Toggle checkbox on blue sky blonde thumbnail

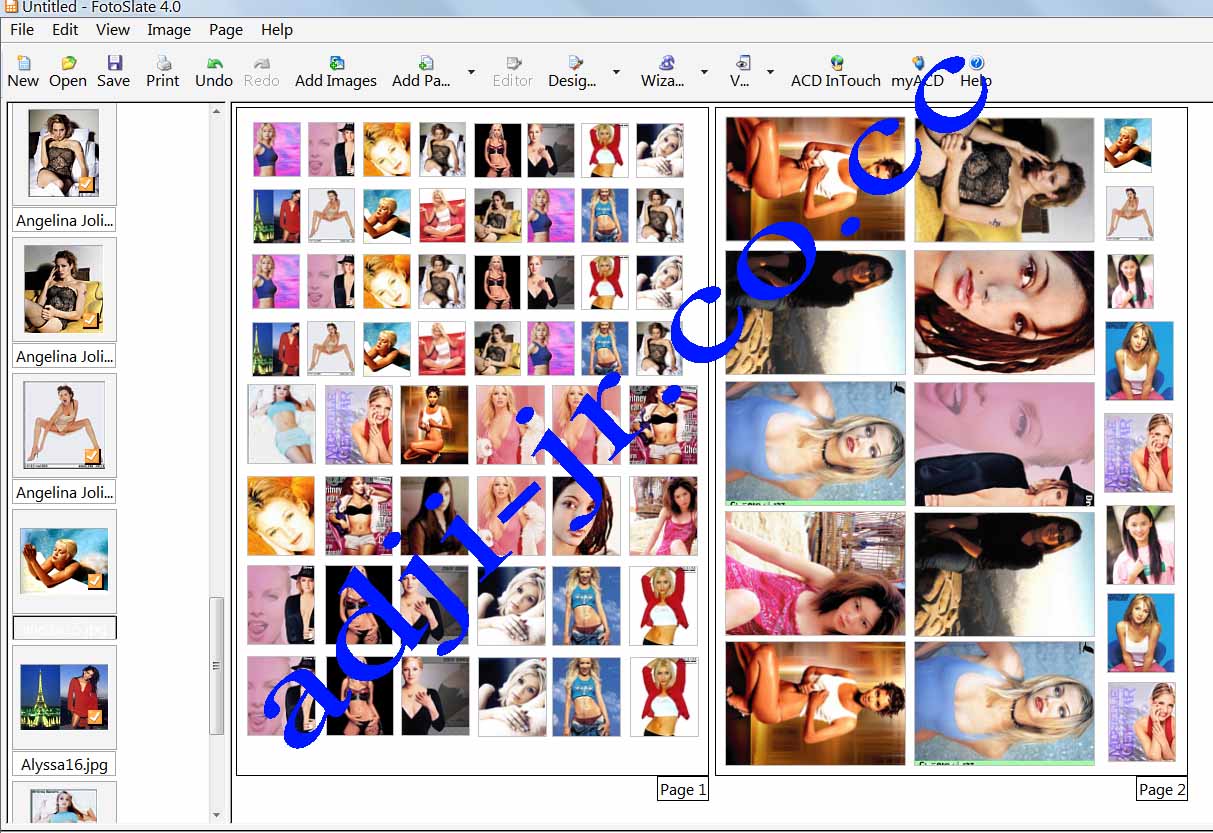[x=95, y=580]
